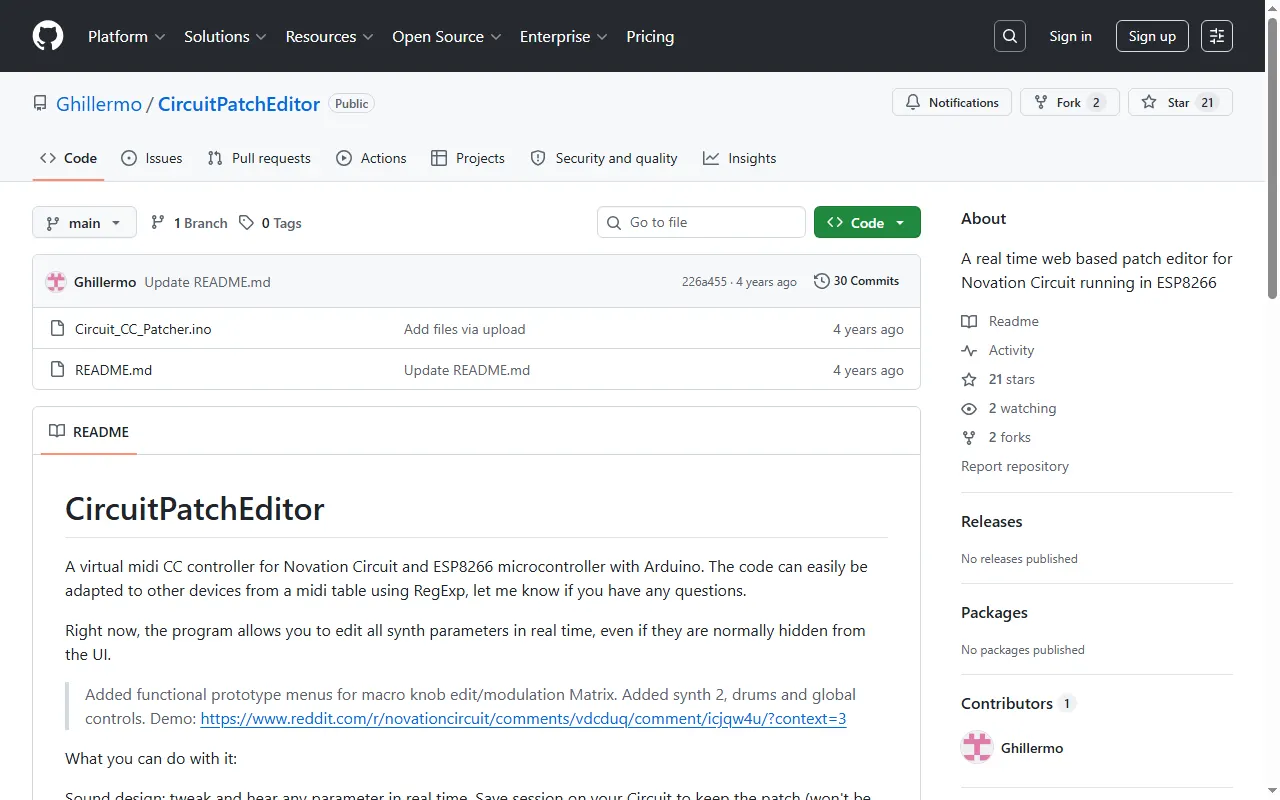Open the Releases heading link
1280x800 pixels.
point(991,521)
